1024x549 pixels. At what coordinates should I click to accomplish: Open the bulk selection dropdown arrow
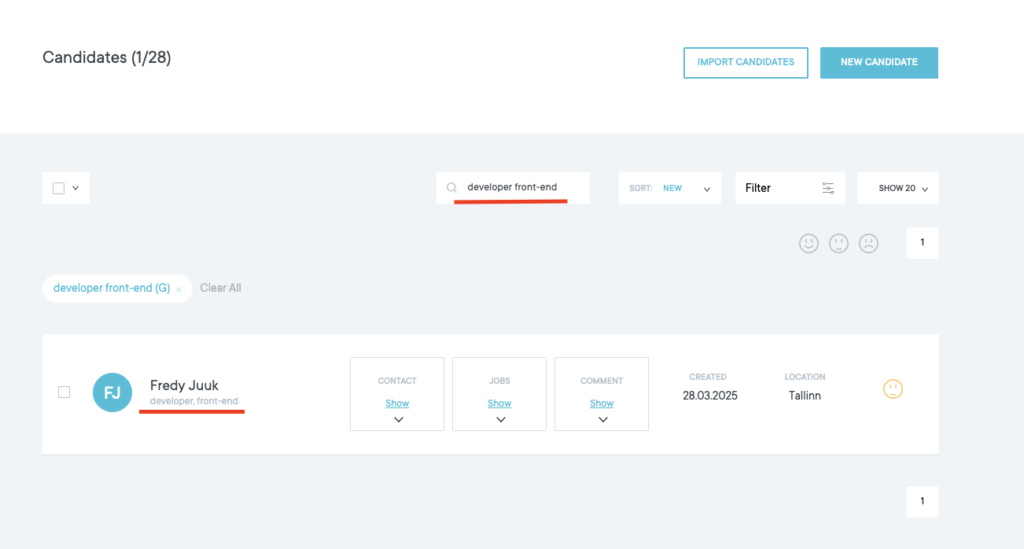[x=76, y=188]
